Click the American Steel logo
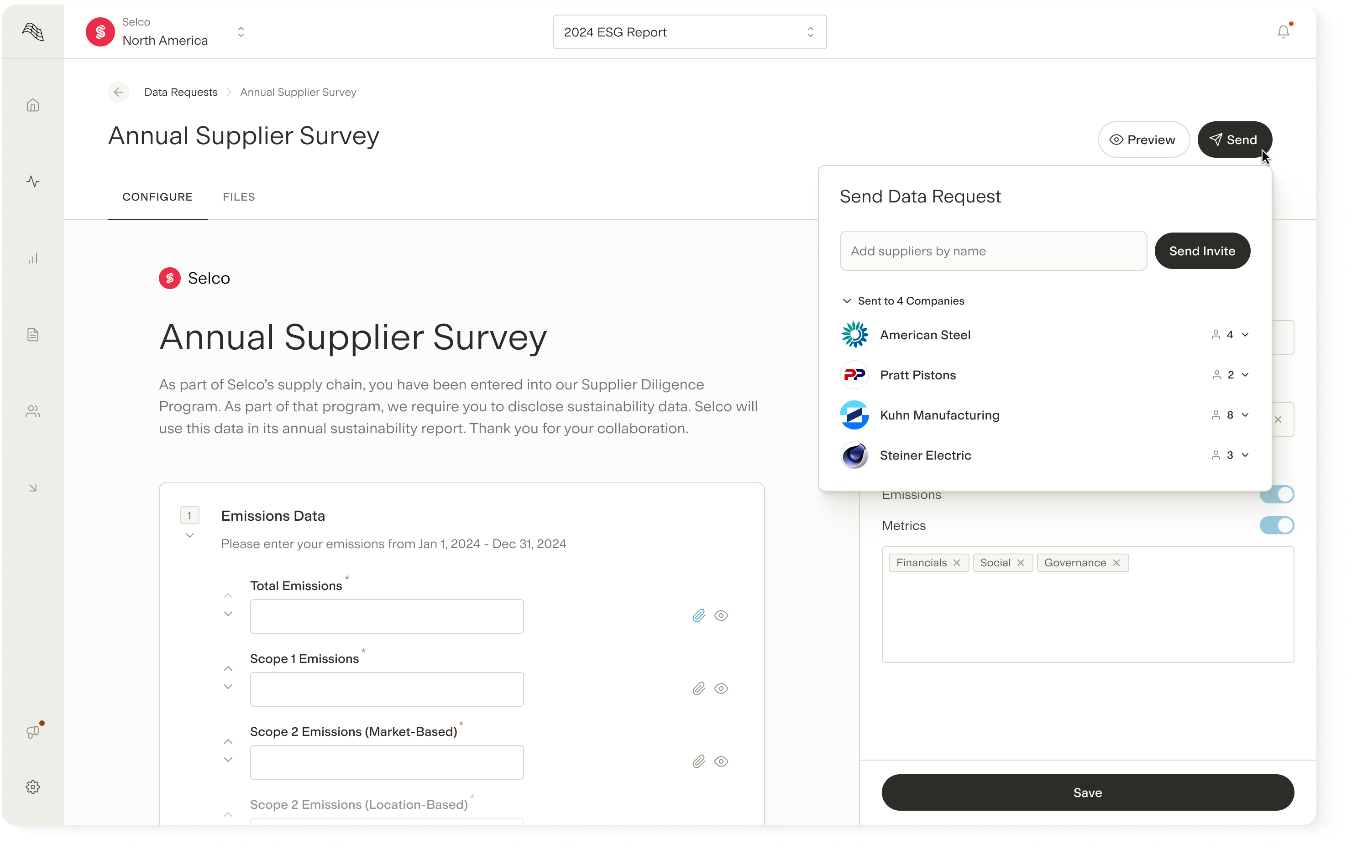The image size is (1352, 849). click(x=855, y=335)
